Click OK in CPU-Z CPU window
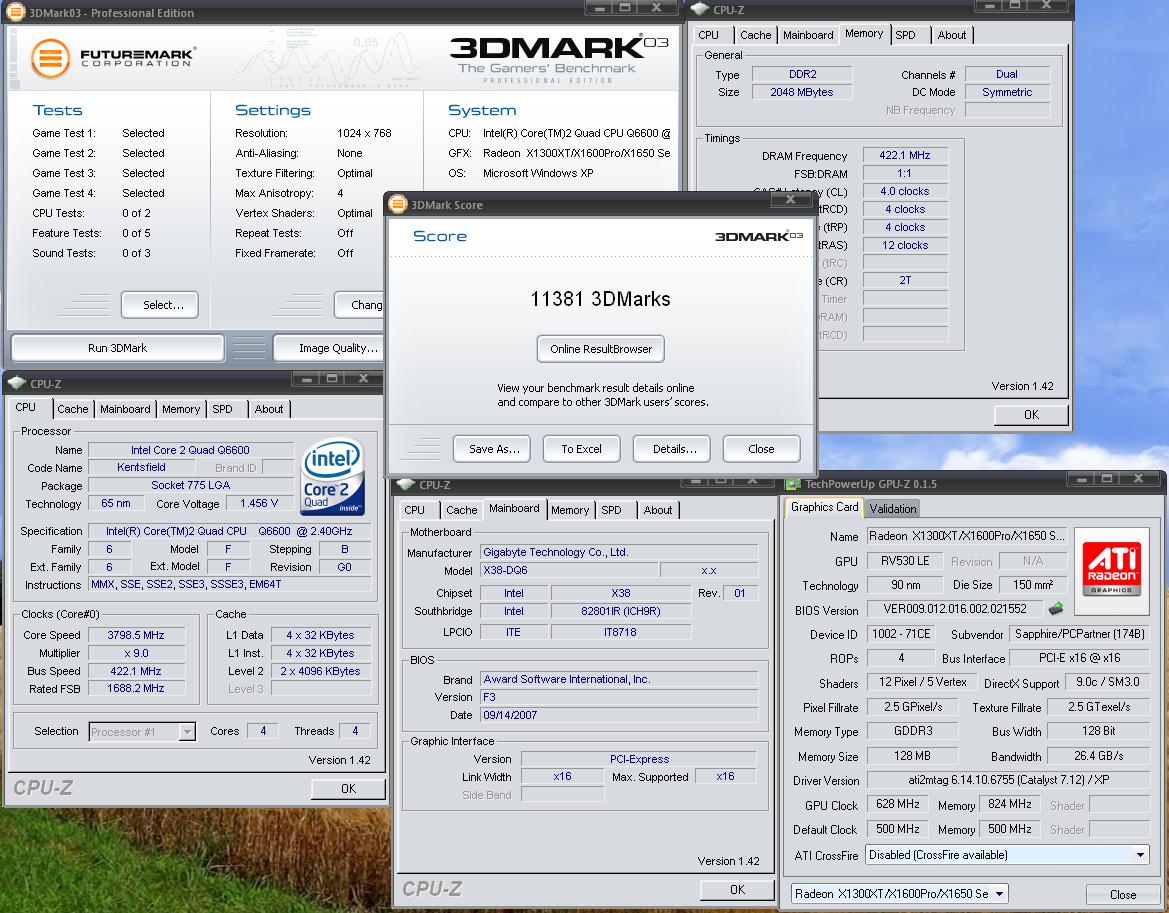Viewport: 1169px width, 913px height. pos(348,789)
